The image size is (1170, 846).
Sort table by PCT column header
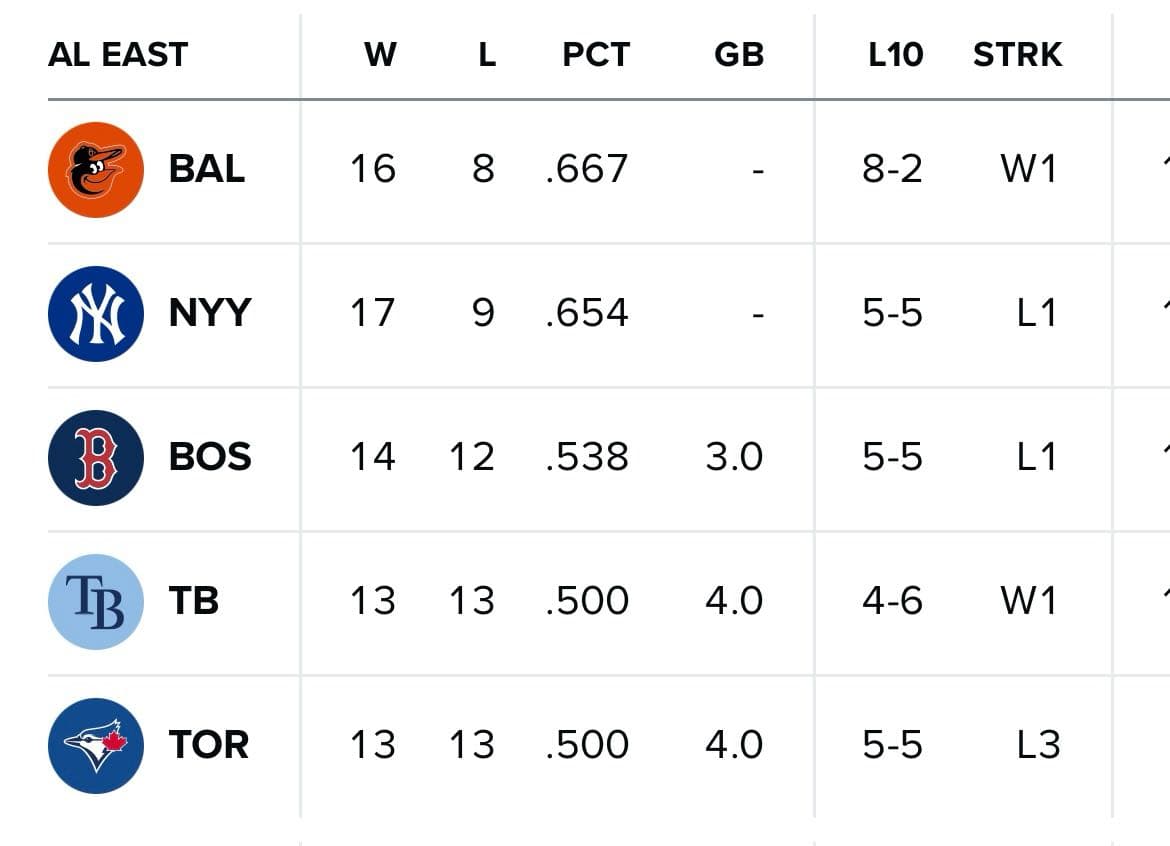pos(596,55)
